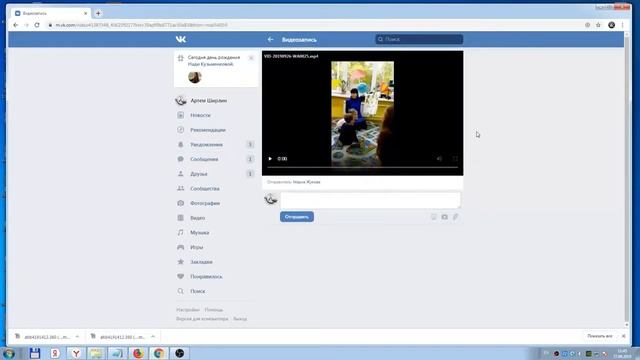640x360 pixels.
Task: Open the sticker icon by the comment box
Action: [433, 217]
